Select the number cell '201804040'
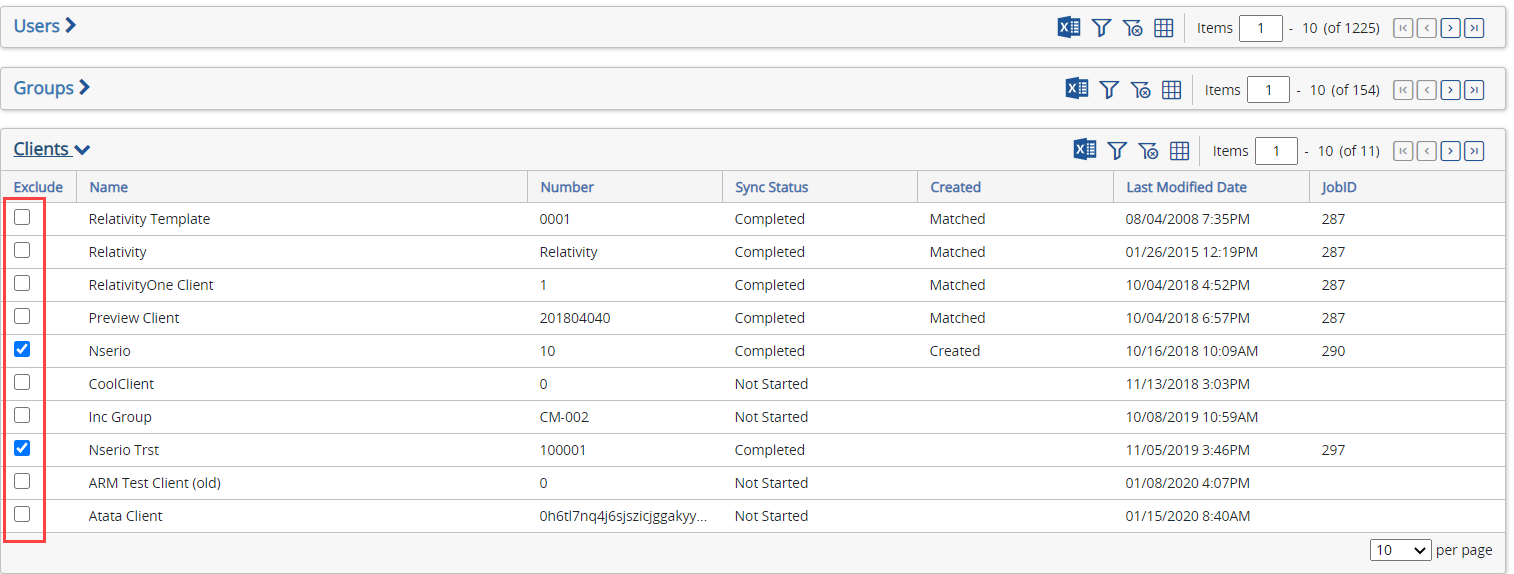The width and height of the screenshot is (1514, 574). tap(575, 318)
